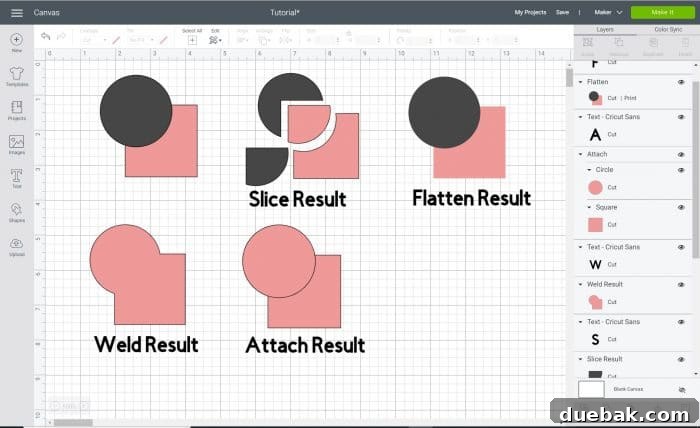
Task: Collapse the Slice Result layer
Action: (580, 359)
